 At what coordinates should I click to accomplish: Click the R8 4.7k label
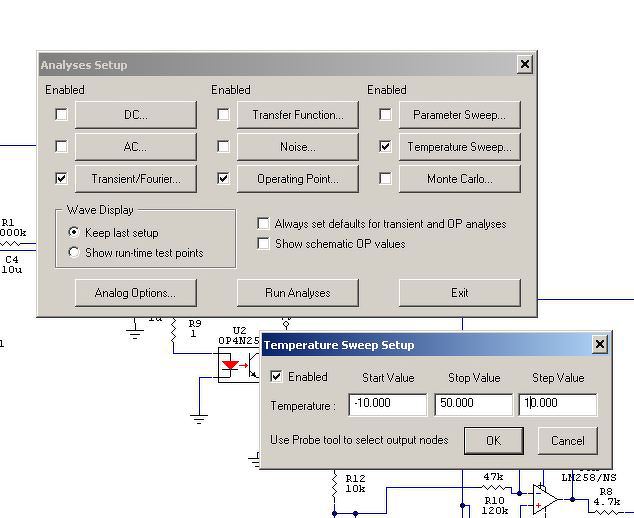(x=607, y=497)
